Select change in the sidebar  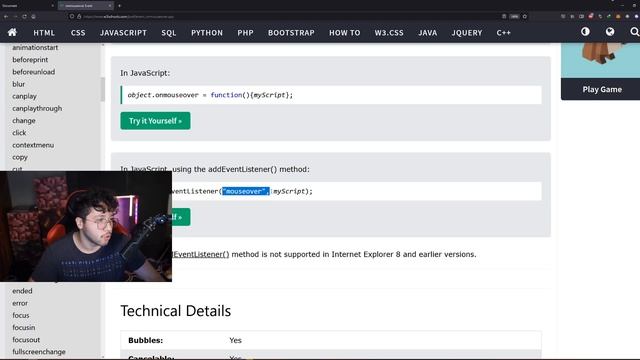(24, 121)
